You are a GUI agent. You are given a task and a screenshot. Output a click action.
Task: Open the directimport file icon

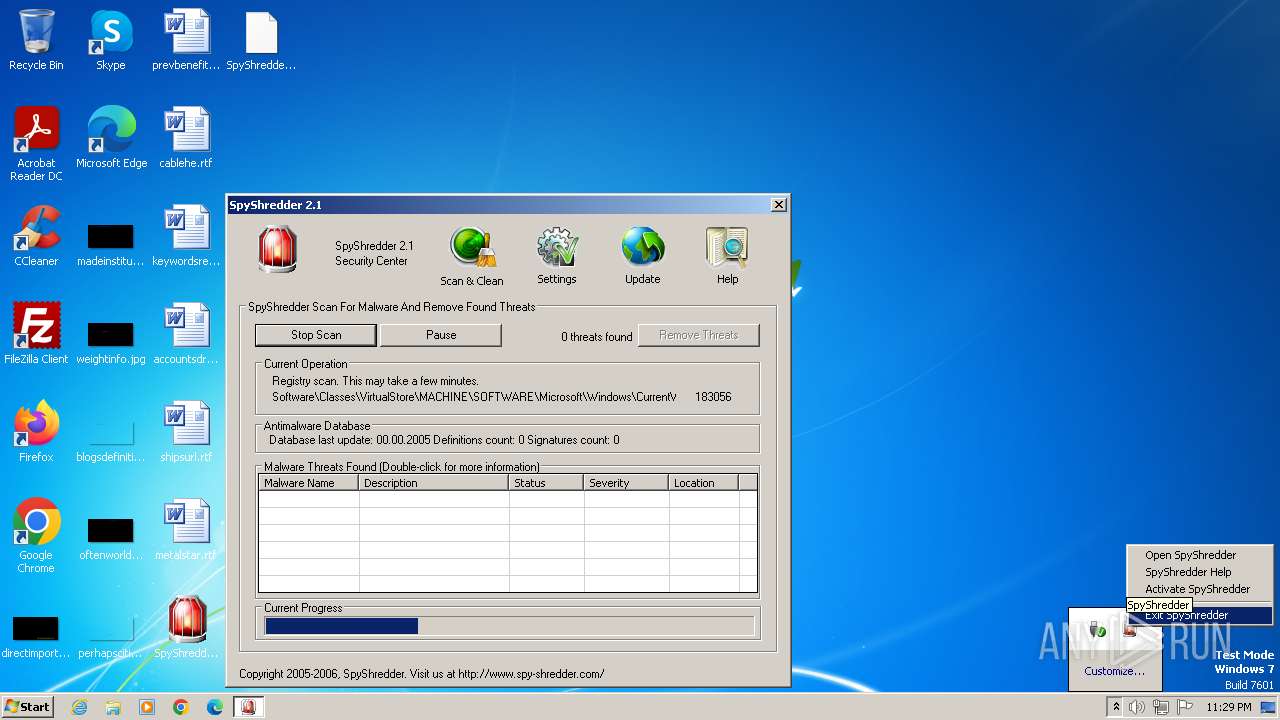(36, 635)
